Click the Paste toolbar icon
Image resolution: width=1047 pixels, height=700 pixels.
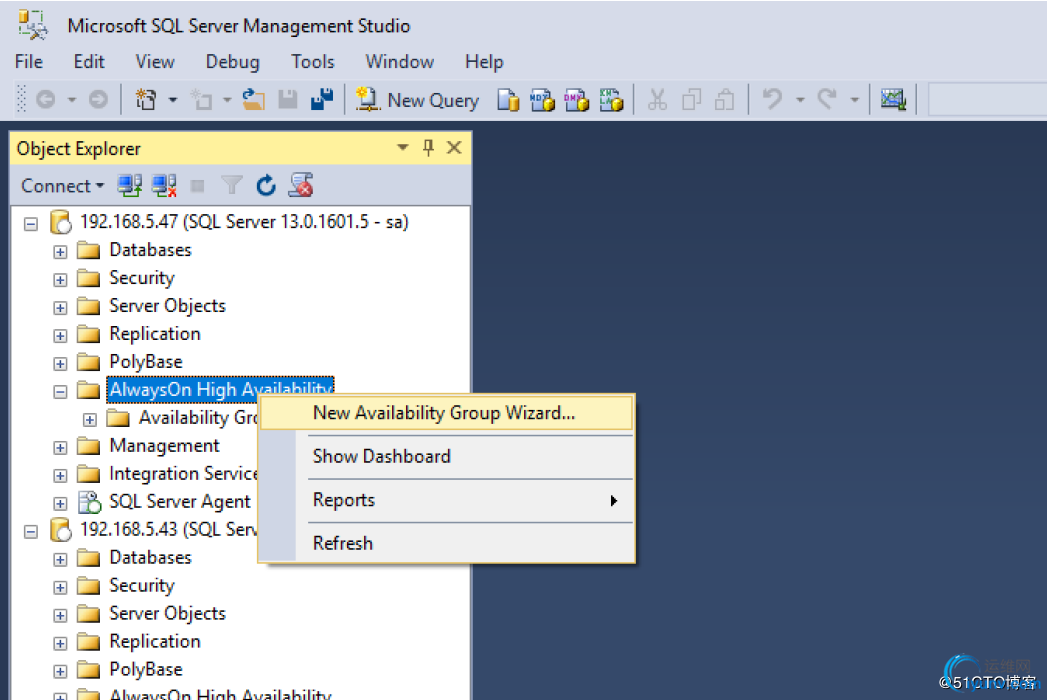point(724,100)
